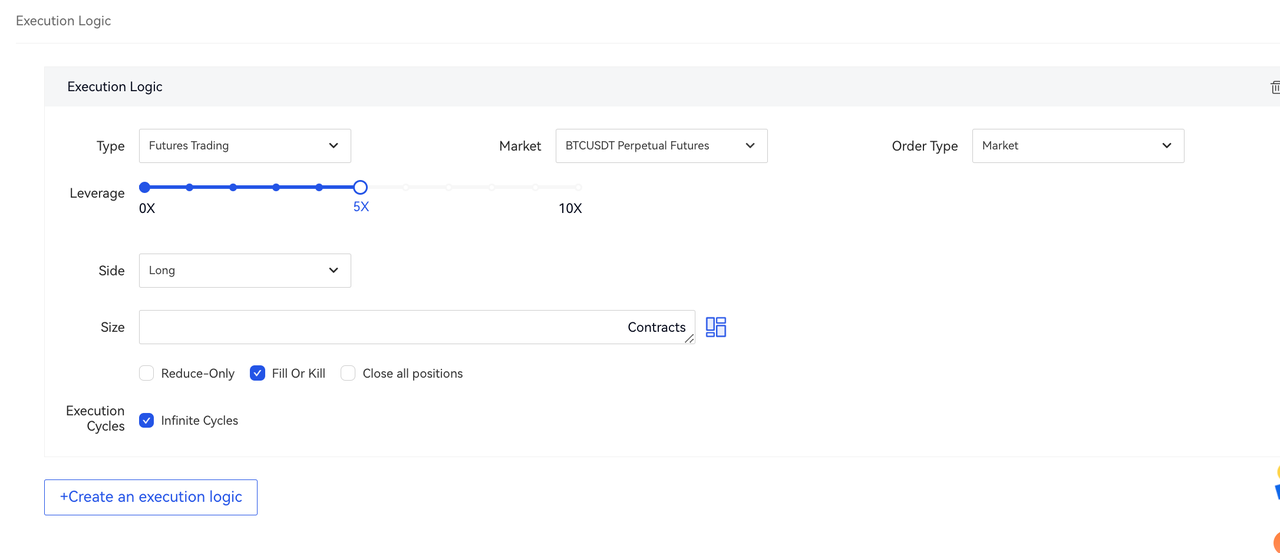Viewport: 1280px width, 553px height.
Task: Expand the Market dropdown for BTCUSDT Perpetual Futures
Action: pos(661,146)
